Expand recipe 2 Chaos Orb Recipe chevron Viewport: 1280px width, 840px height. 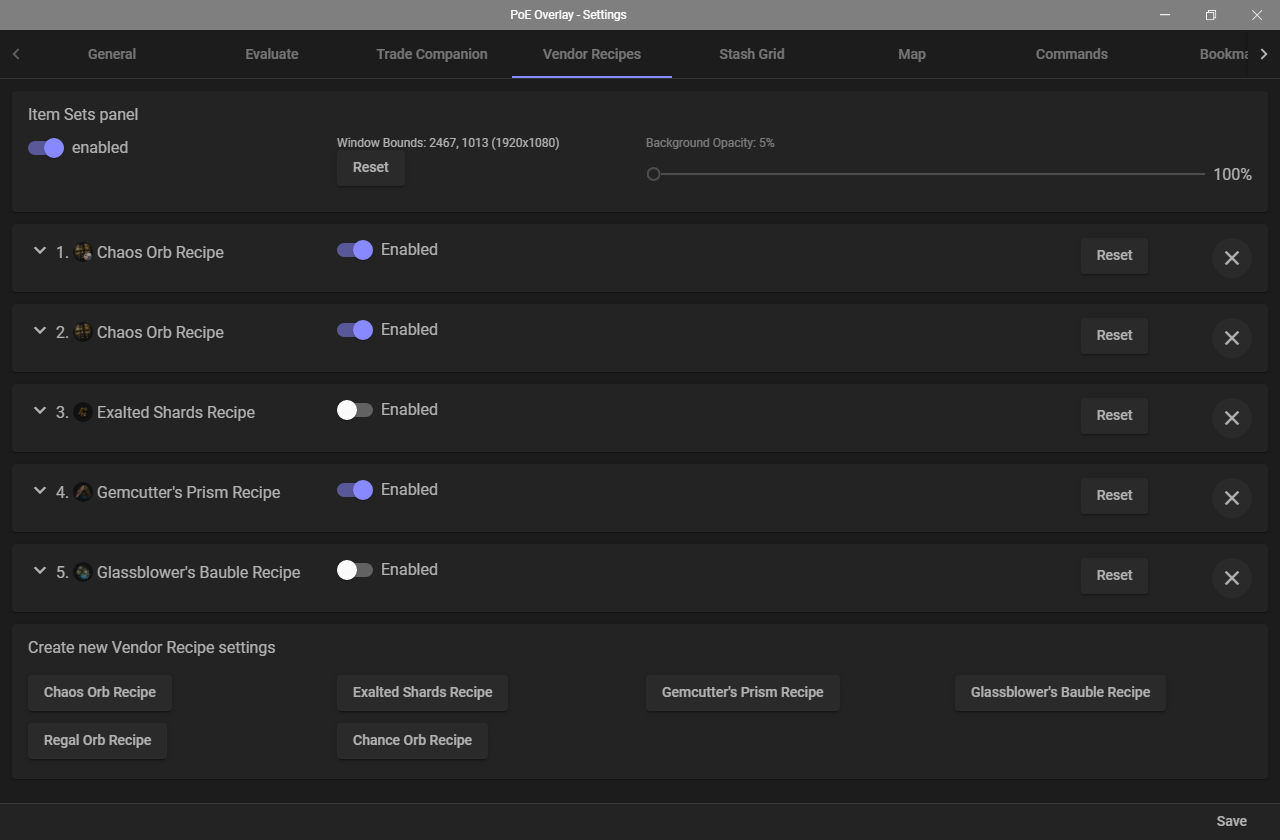tap(40, 331)
